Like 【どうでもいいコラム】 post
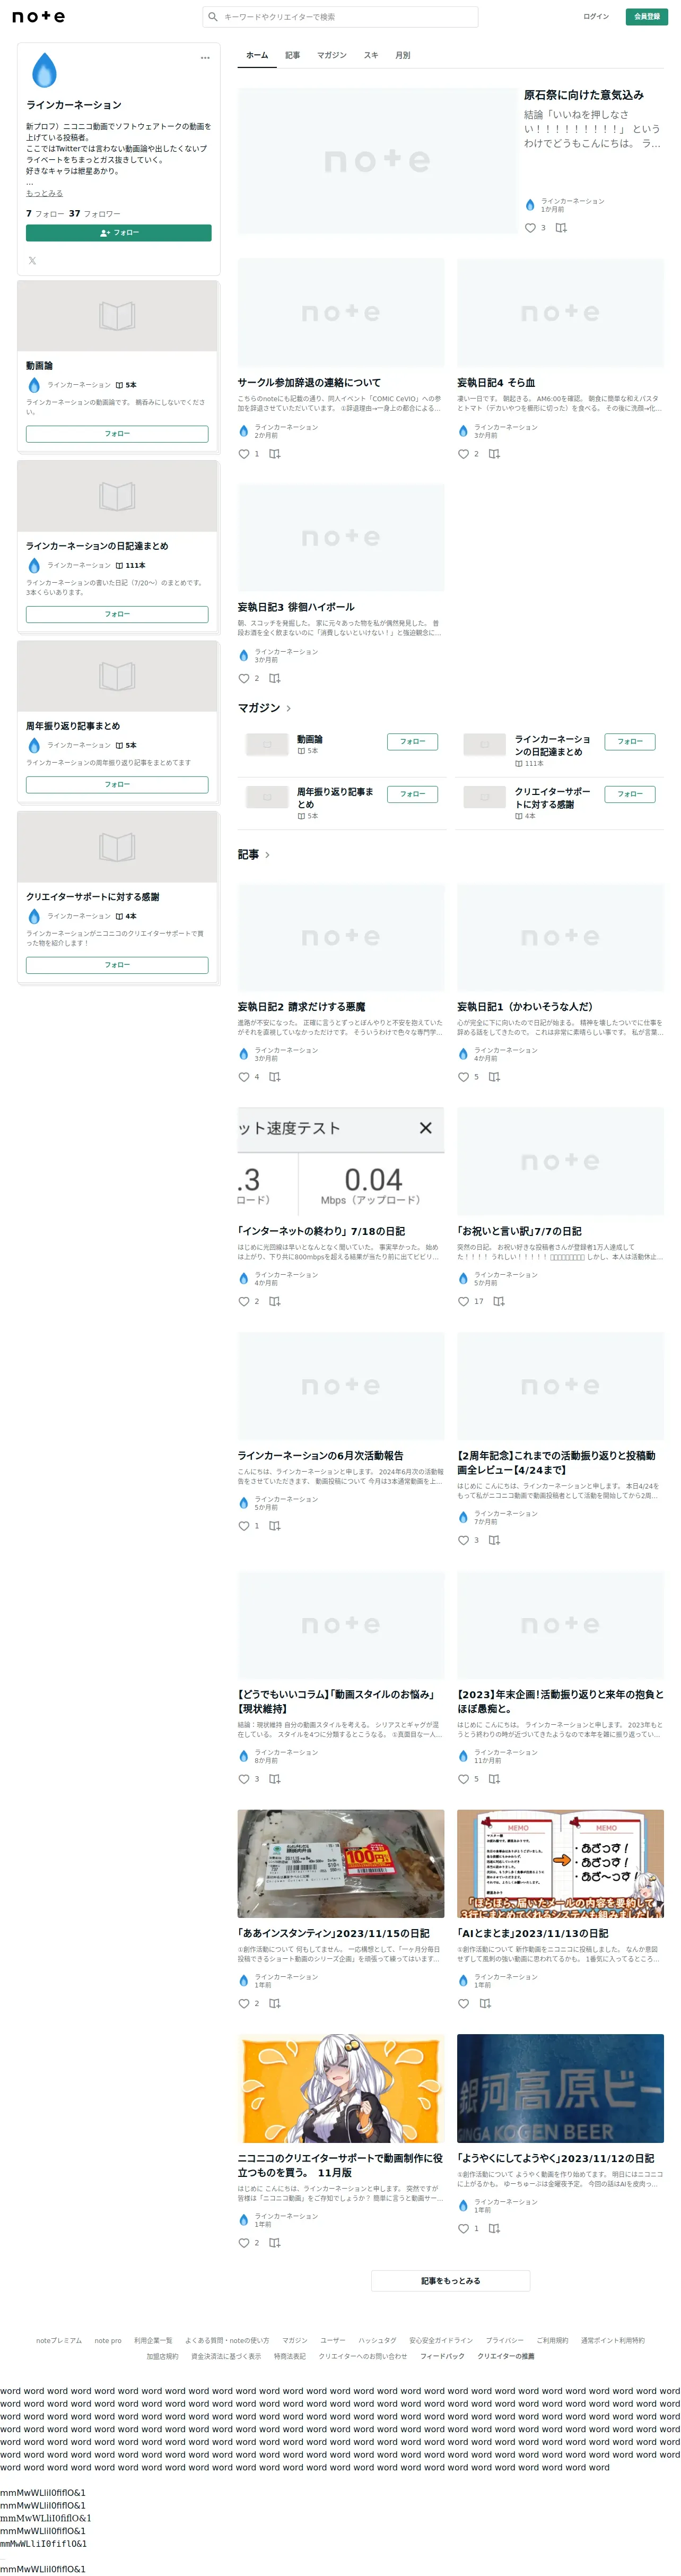 click(243, 1779)
